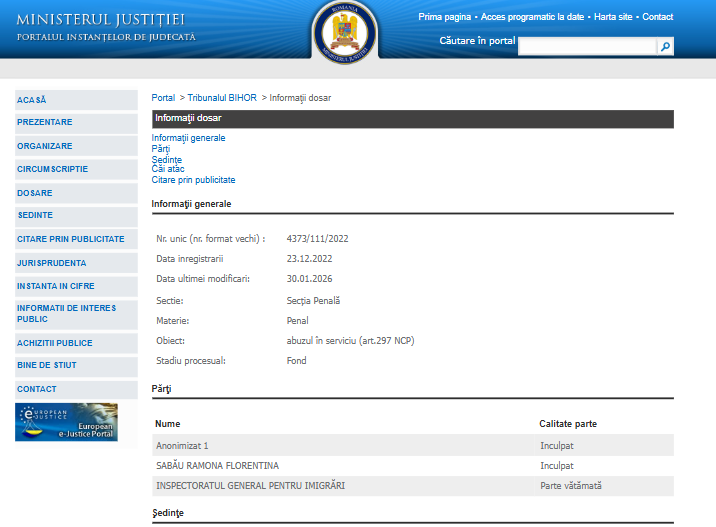Open the Prima pagina link
The image size is (716, 527).
tap(444, 17)
